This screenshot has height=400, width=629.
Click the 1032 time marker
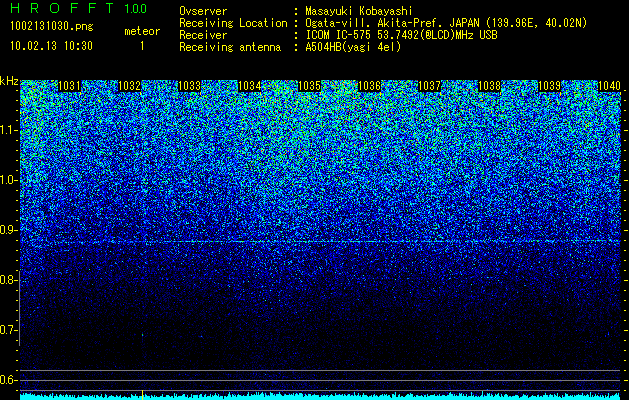[x=129, y=86]
